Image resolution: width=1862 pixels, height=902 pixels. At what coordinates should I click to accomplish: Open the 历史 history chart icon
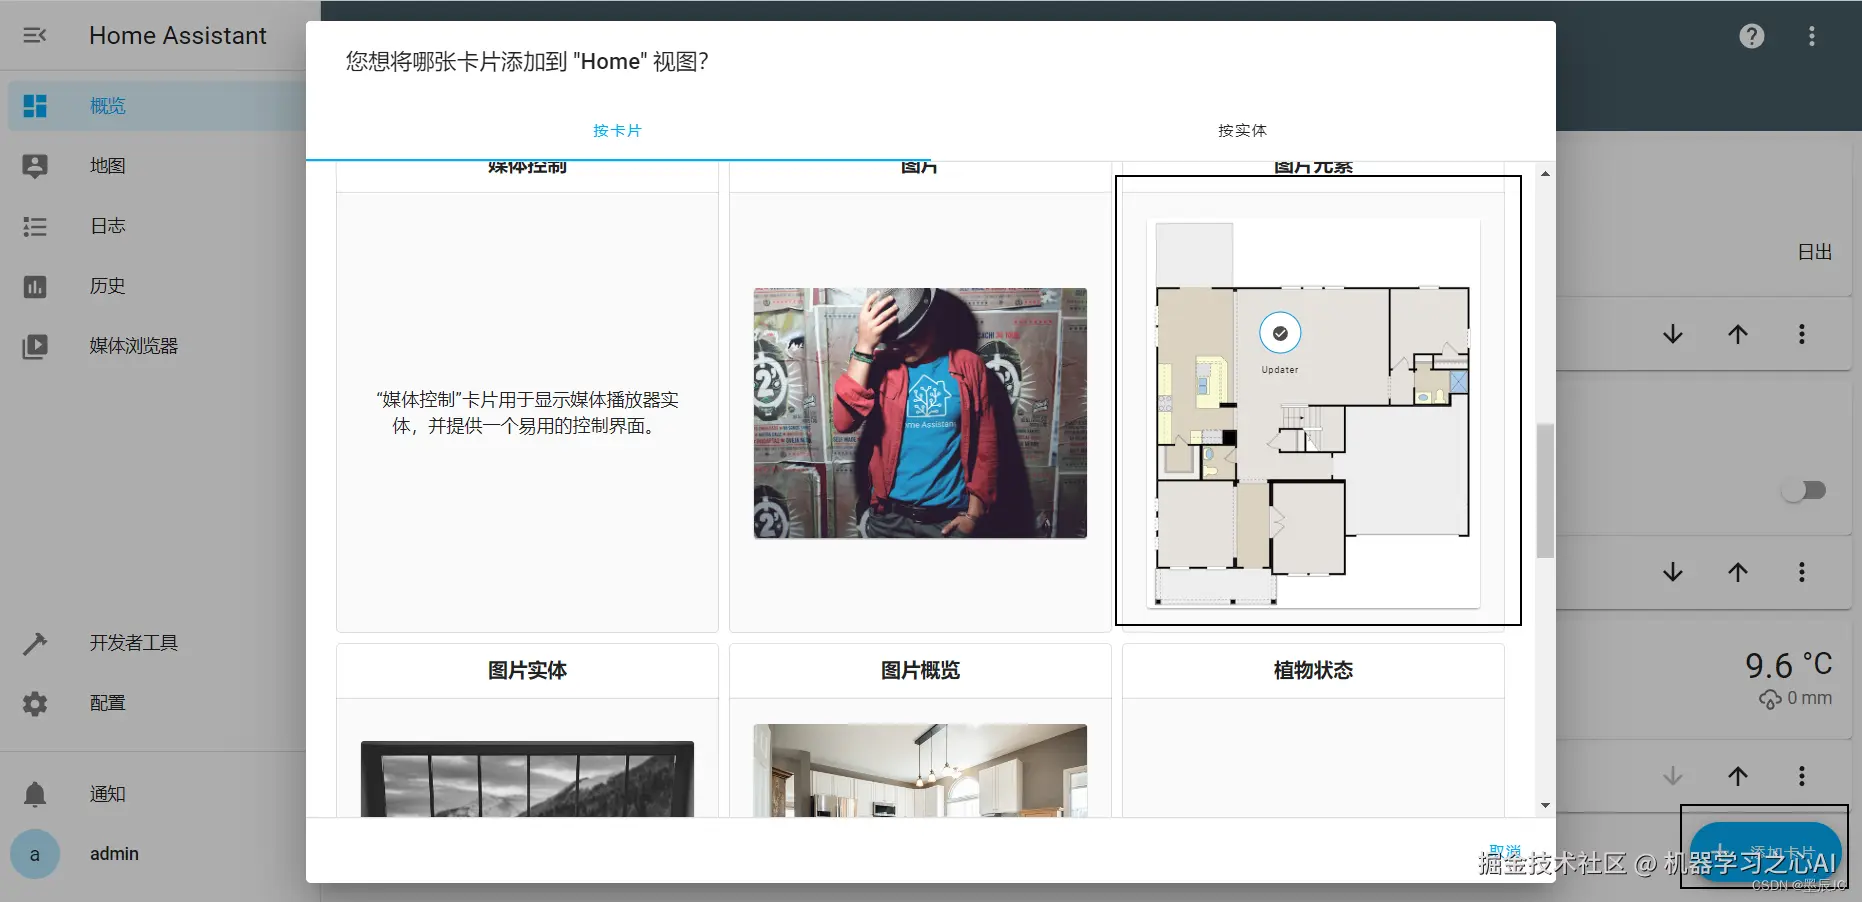pyautogui.click(x=35, y=286)
